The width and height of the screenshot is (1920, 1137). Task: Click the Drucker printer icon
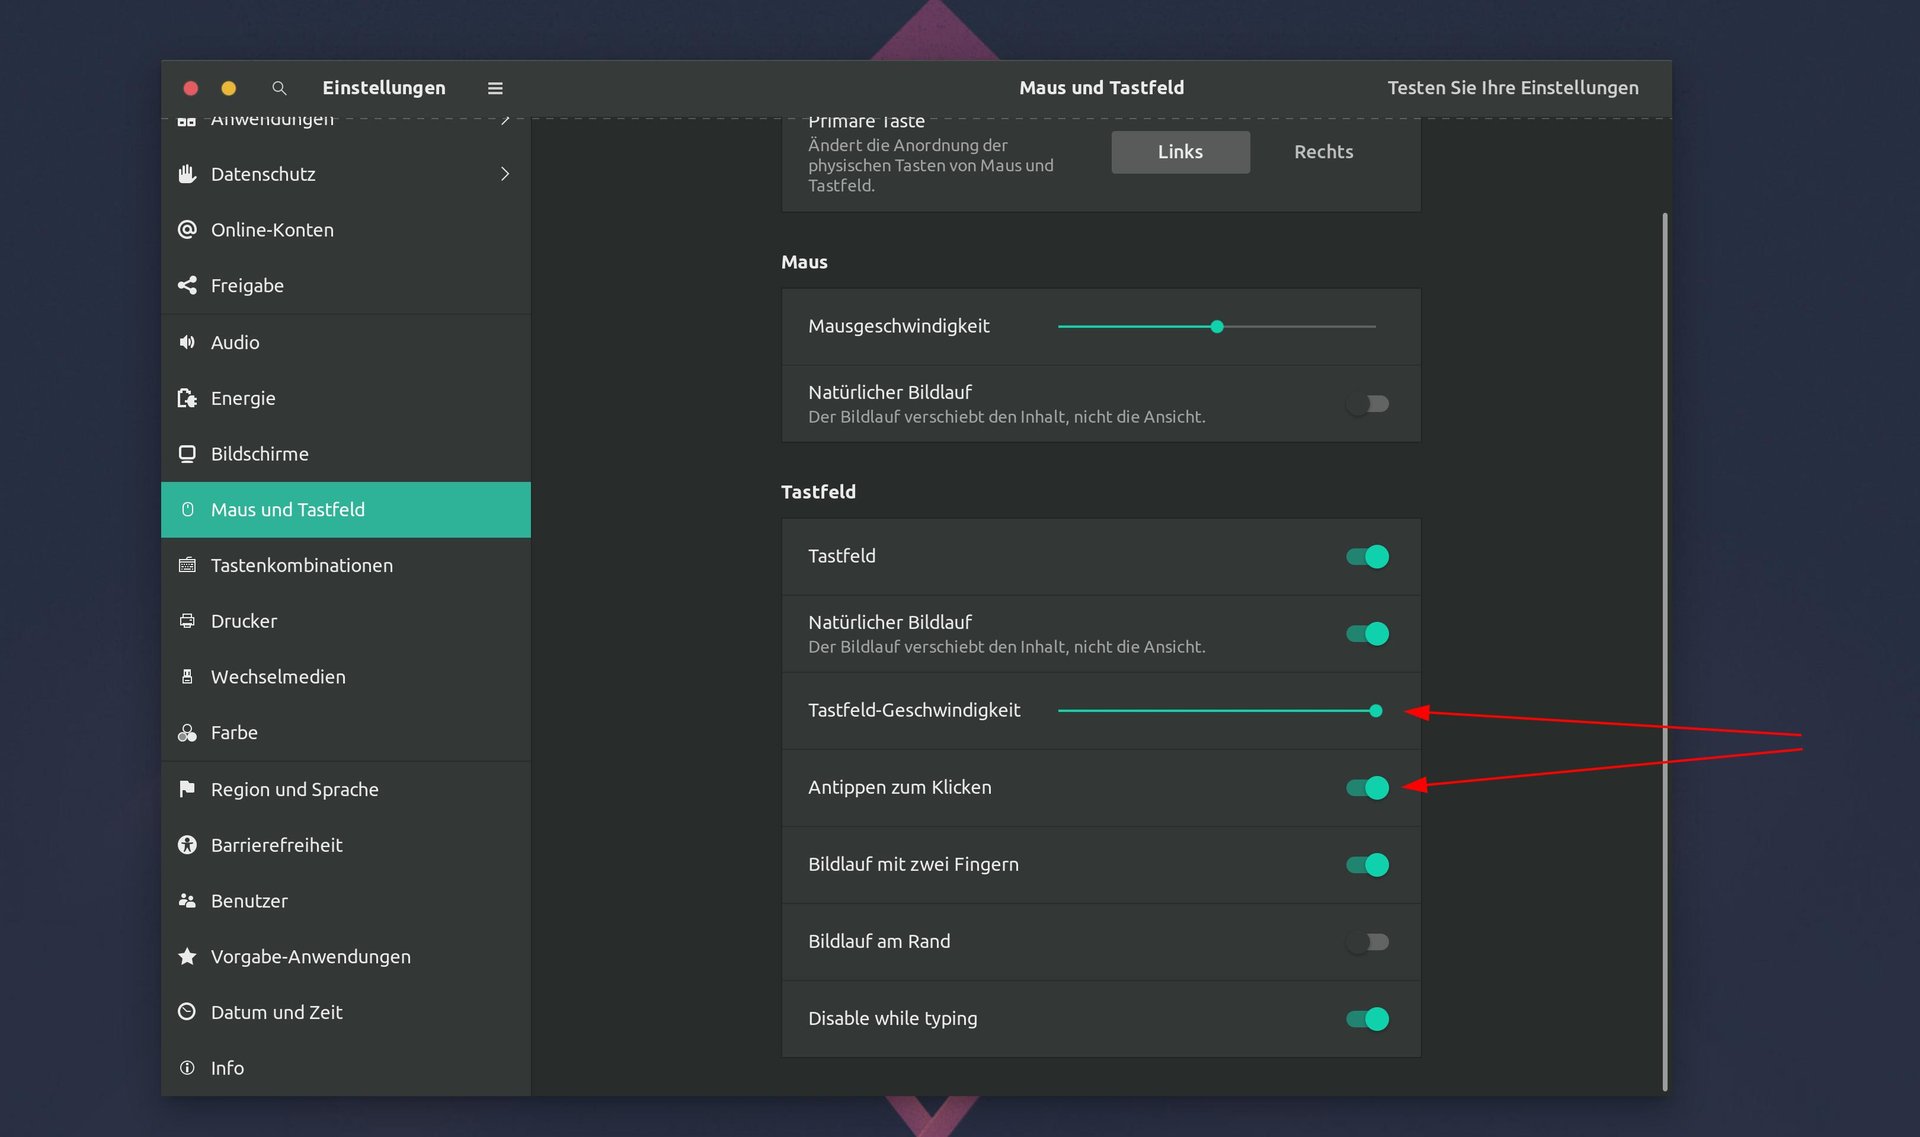point(187,621)
